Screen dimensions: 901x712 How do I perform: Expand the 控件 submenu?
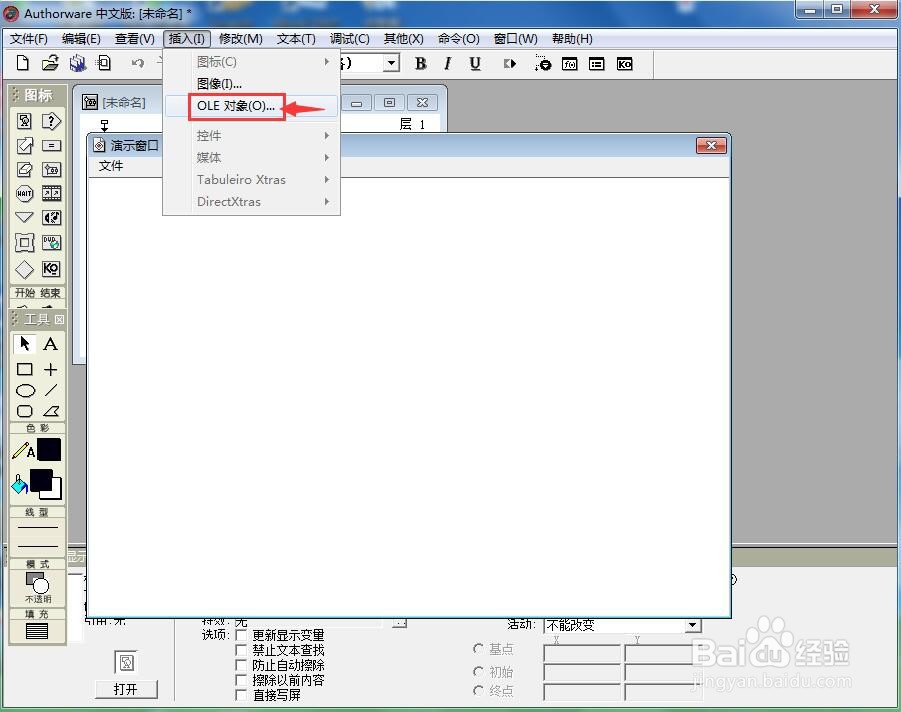pos(251,136)
